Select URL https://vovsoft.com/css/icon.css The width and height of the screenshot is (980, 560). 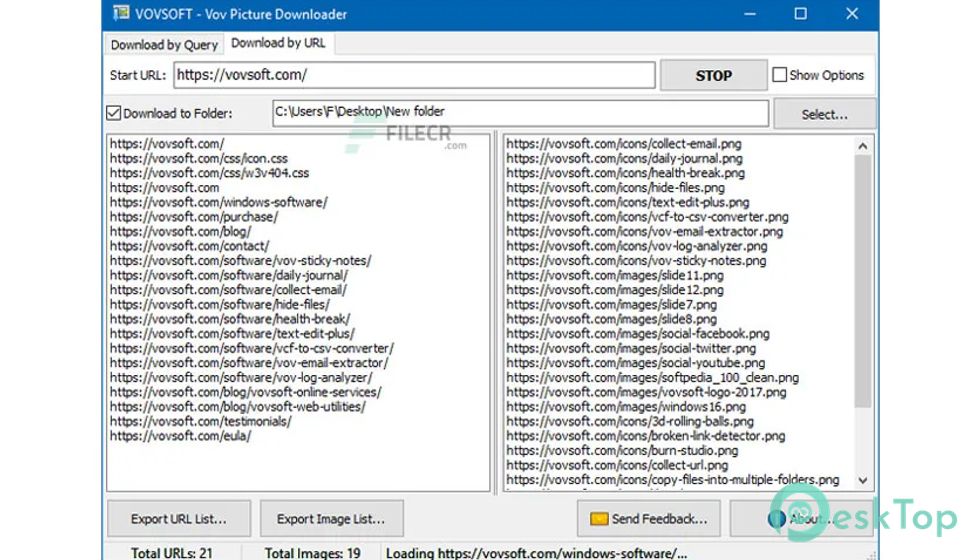[x=199, y=159]
